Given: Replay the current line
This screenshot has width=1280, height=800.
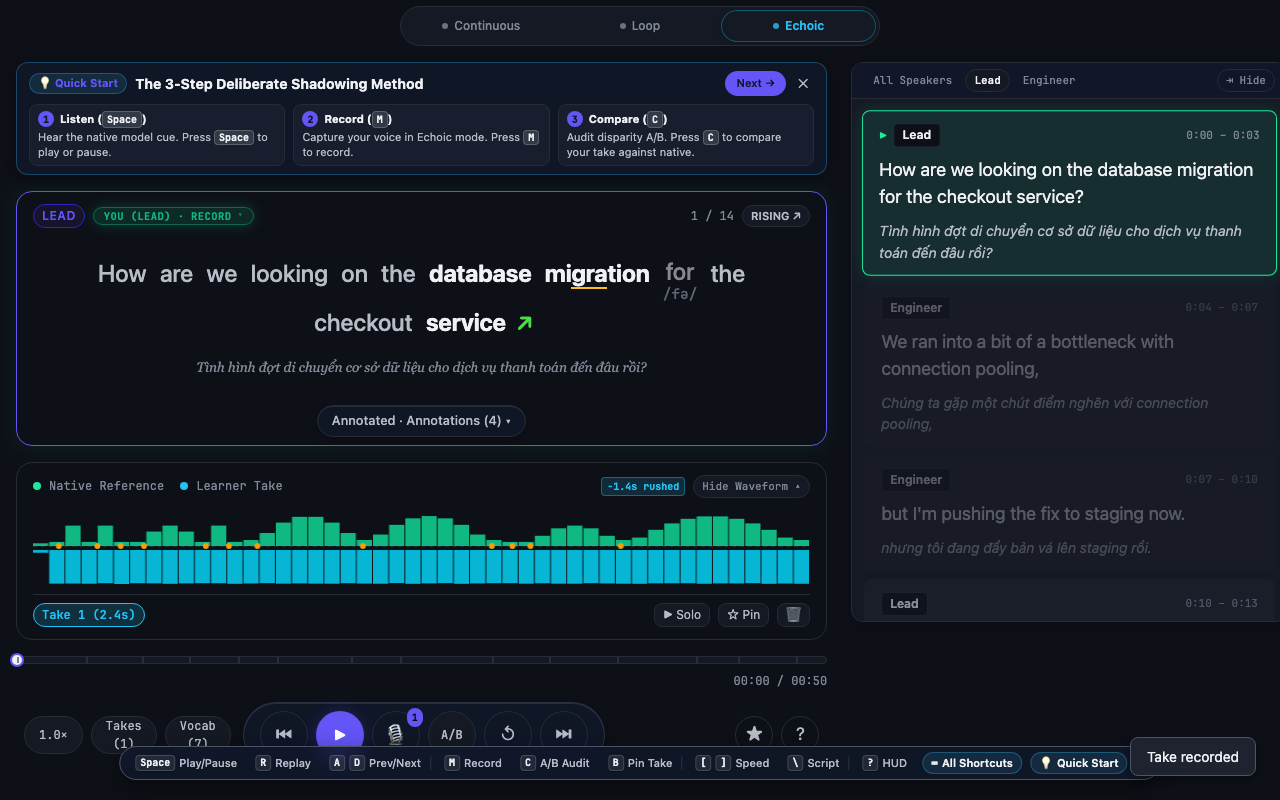Looking at the screenshot, I should coord(508,734).
